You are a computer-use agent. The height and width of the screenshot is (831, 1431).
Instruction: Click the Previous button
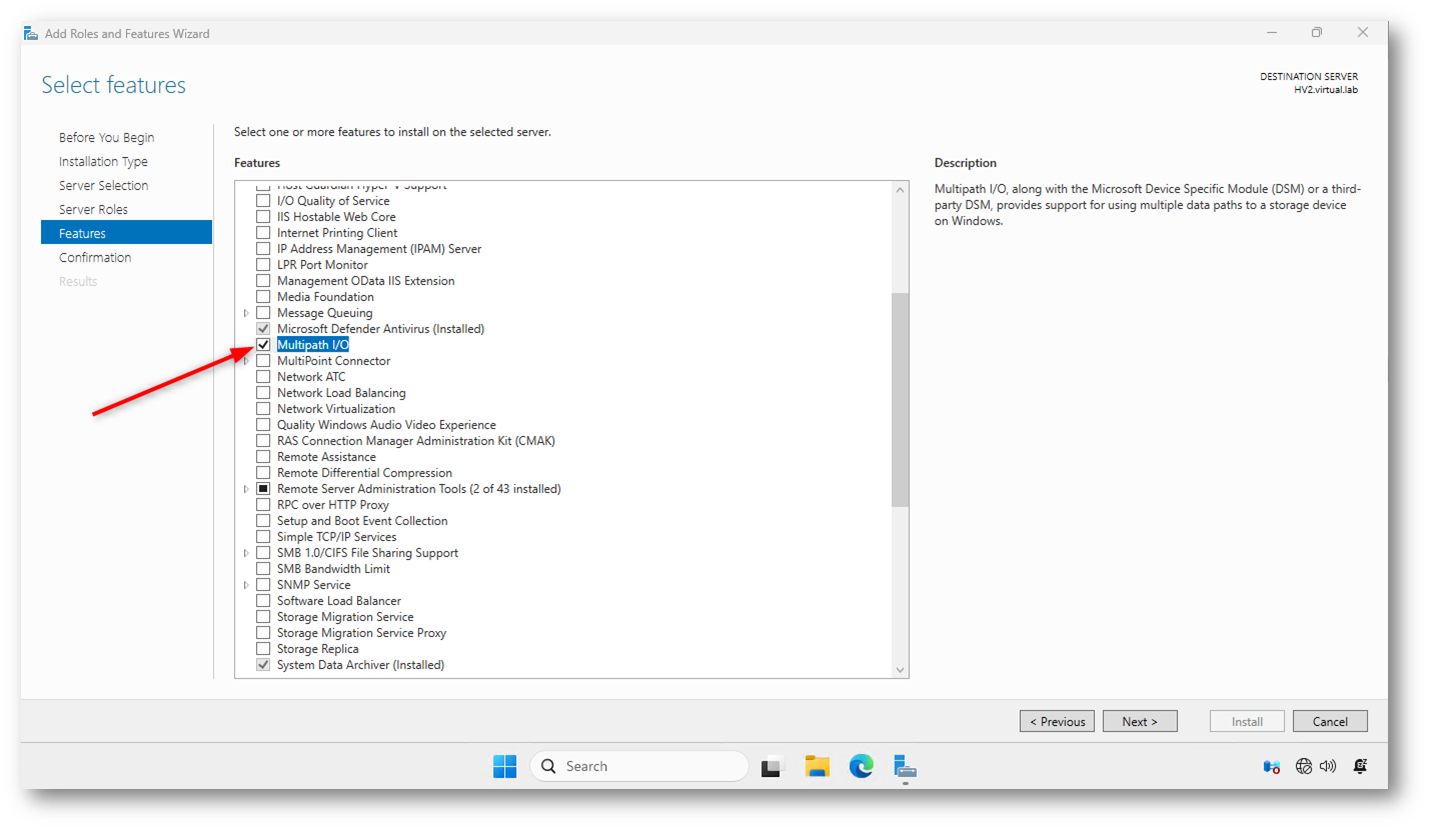1057,721
